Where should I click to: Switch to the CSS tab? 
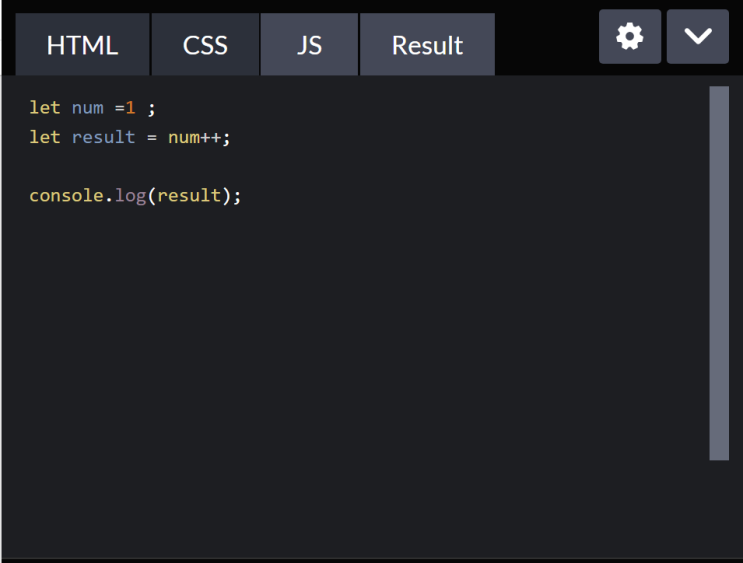(x=205, y=45)
